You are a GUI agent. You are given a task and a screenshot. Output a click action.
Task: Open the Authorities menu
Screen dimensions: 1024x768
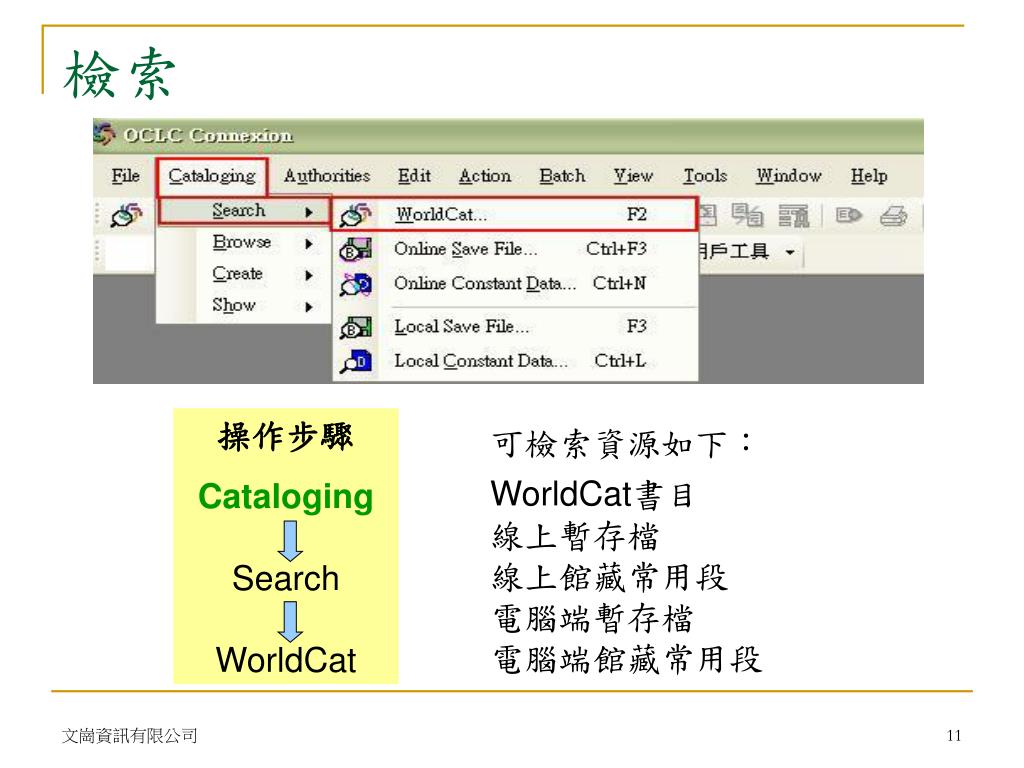coord(327,176)
